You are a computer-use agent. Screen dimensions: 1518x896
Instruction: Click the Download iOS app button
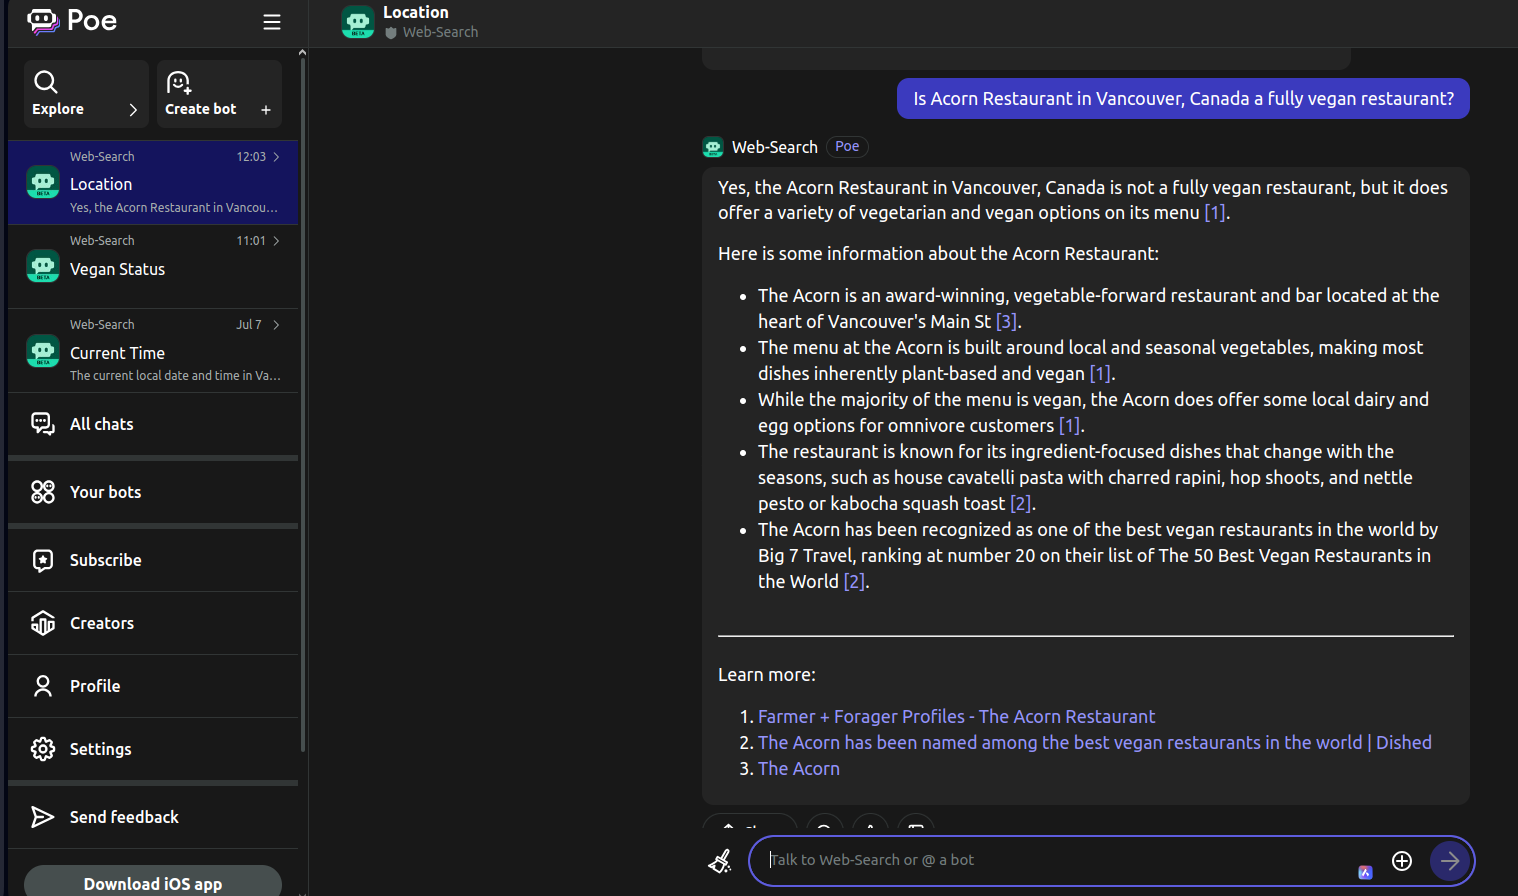tap(153, 882)
